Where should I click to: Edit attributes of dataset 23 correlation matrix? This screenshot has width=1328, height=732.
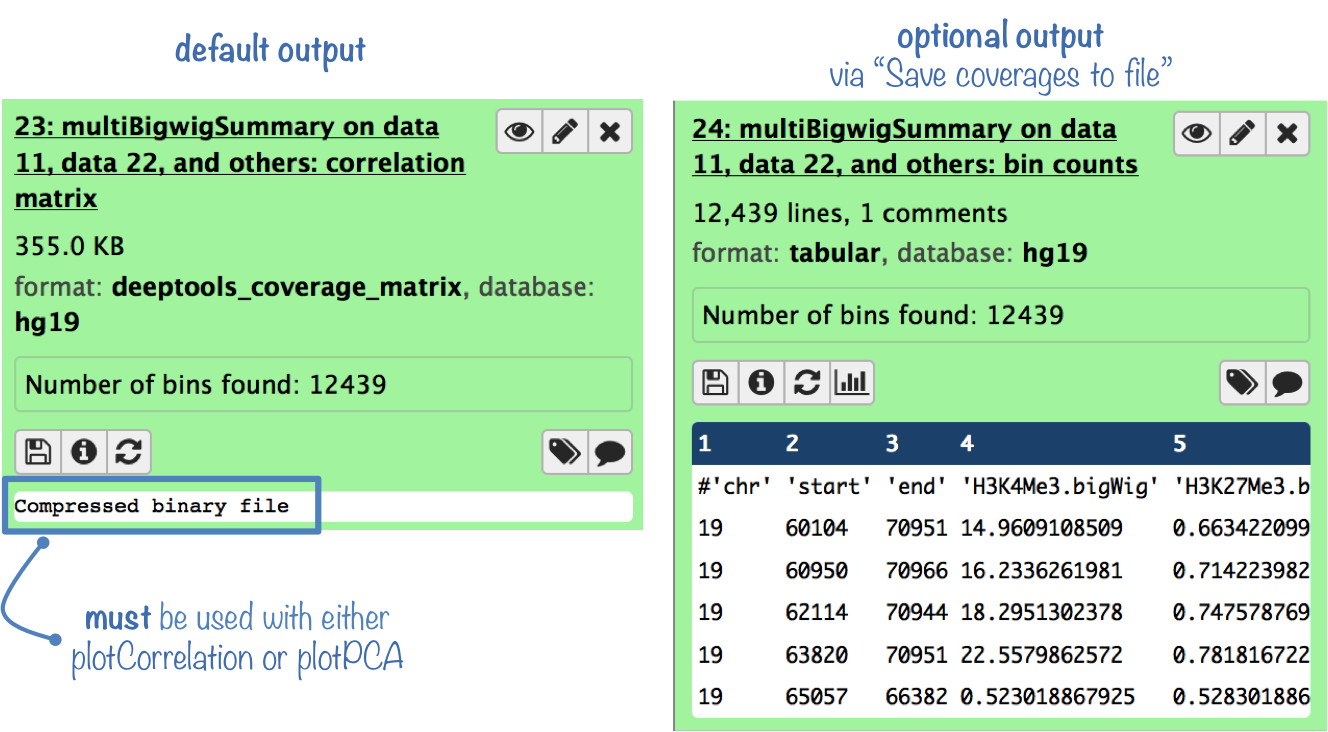pyautogui.click(x=564, y=132)
